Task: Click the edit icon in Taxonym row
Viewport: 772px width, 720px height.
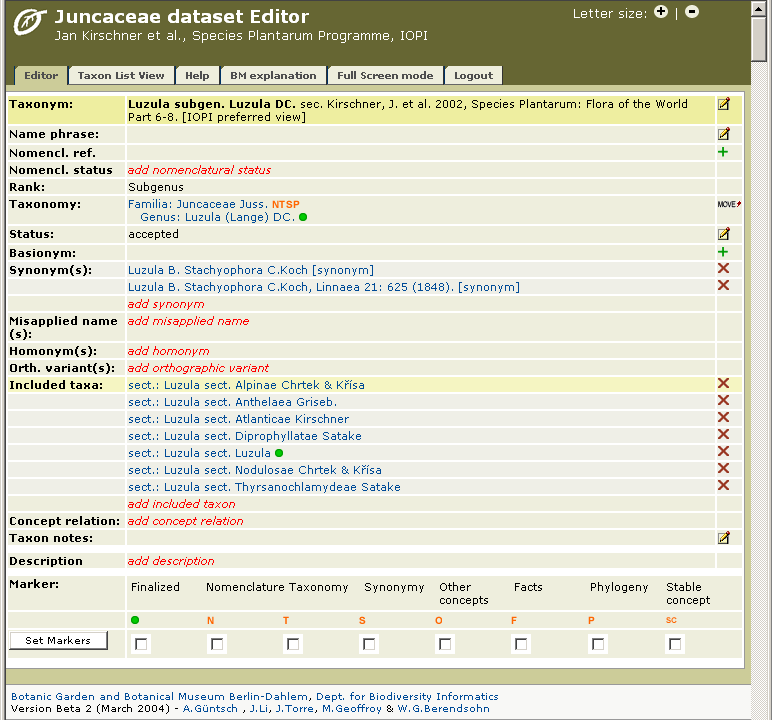Action: pyautogui.click(x=724, y=104)
